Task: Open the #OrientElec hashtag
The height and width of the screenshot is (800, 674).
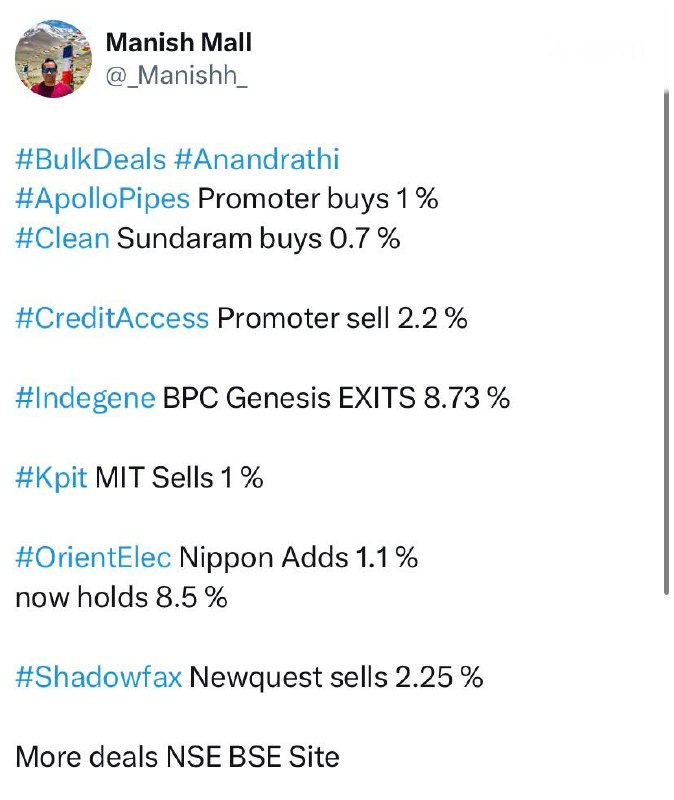Action: pyautogui.click(x=93, y=557)
